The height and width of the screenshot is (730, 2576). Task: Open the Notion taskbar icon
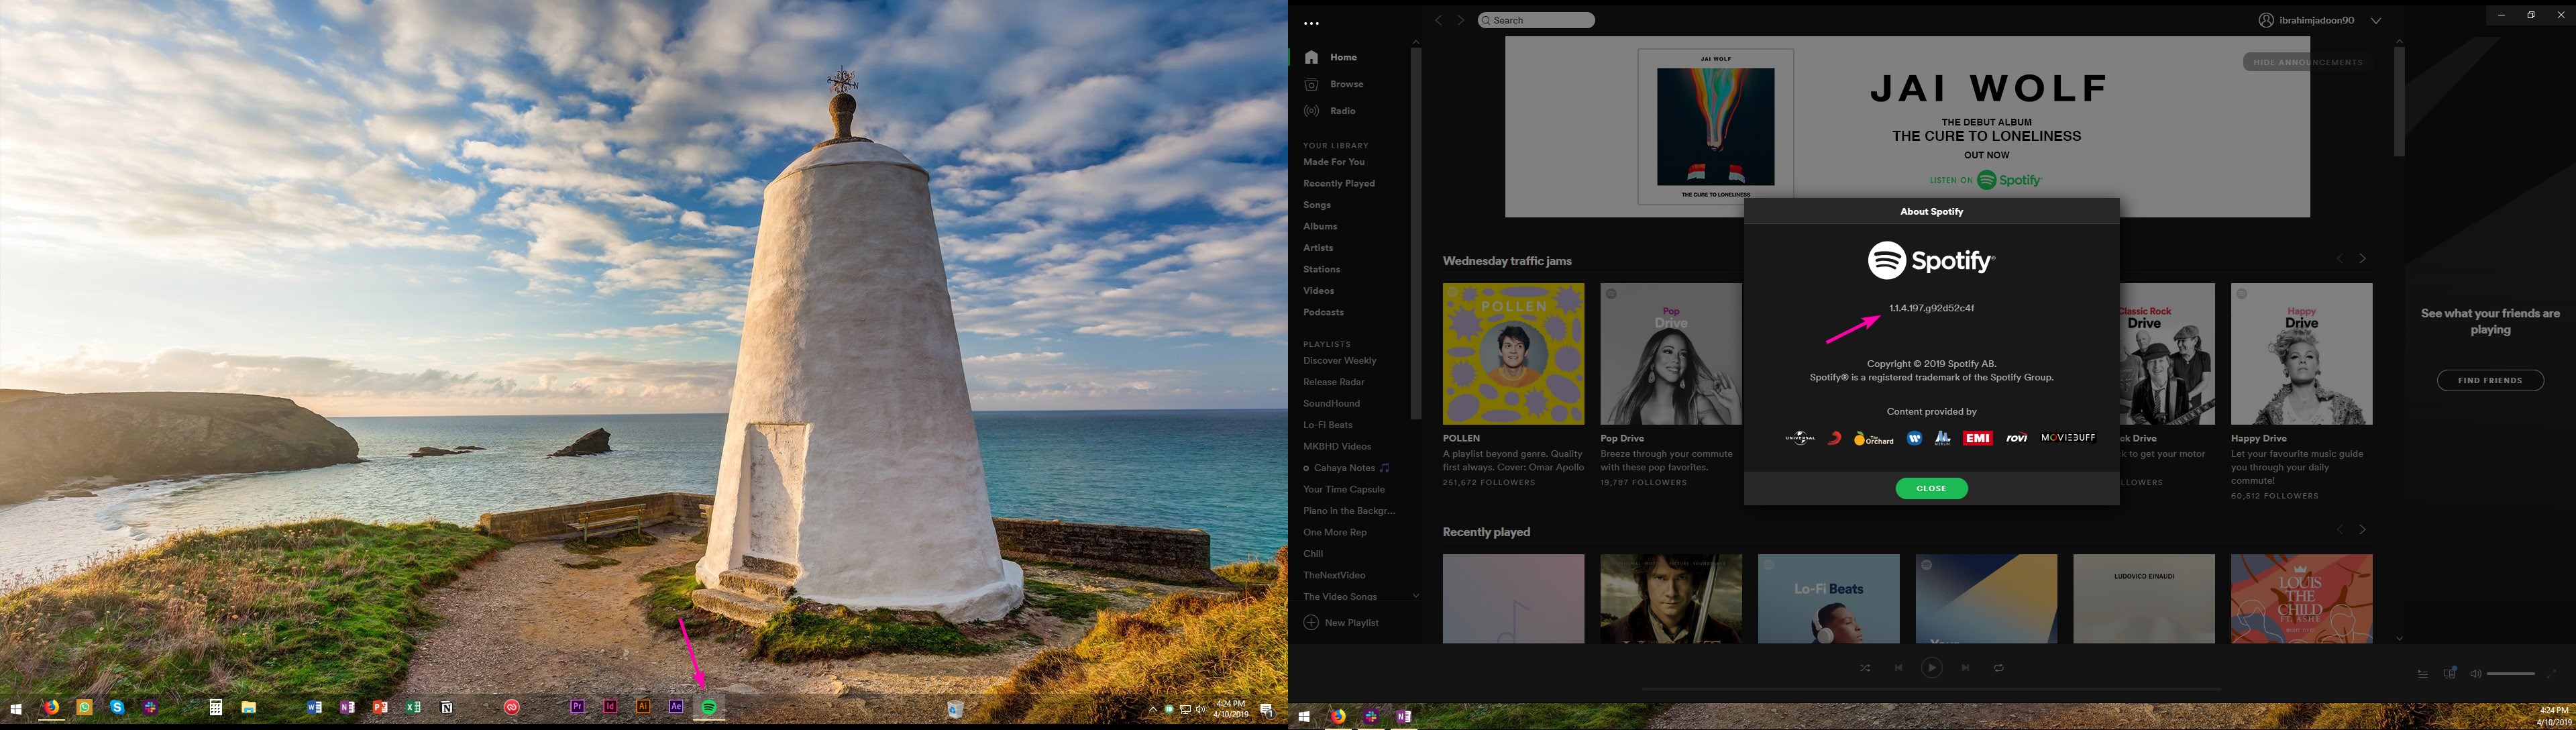coord(446,708)
